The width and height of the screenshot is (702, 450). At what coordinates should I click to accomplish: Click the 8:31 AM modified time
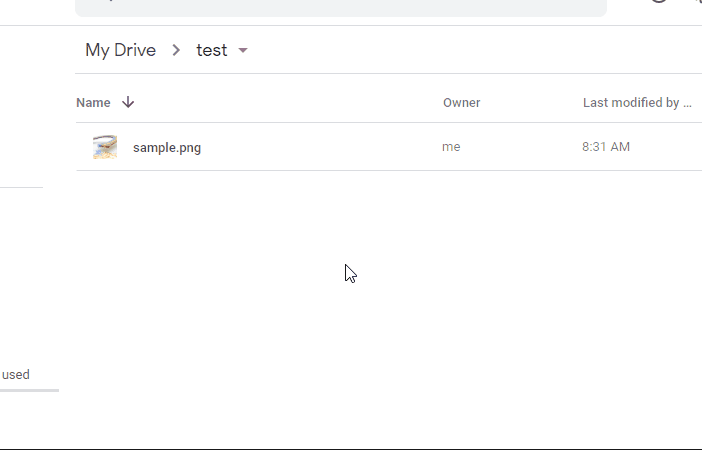[x=606, y=147]
